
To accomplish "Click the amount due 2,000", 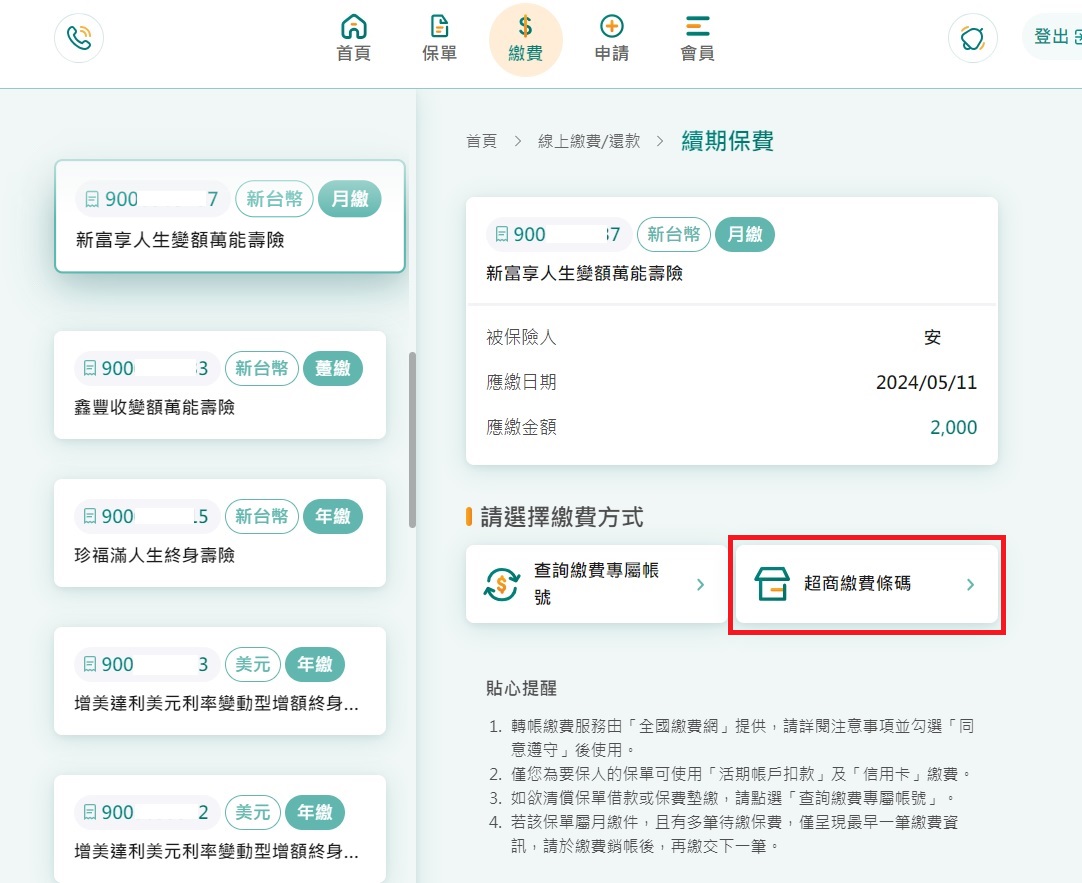I will coord(953,428).
